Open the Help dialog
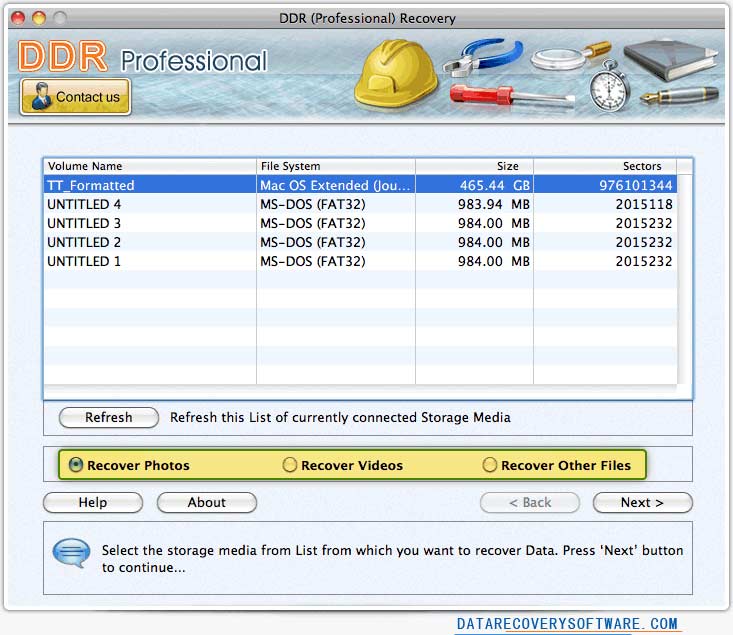 93,502
